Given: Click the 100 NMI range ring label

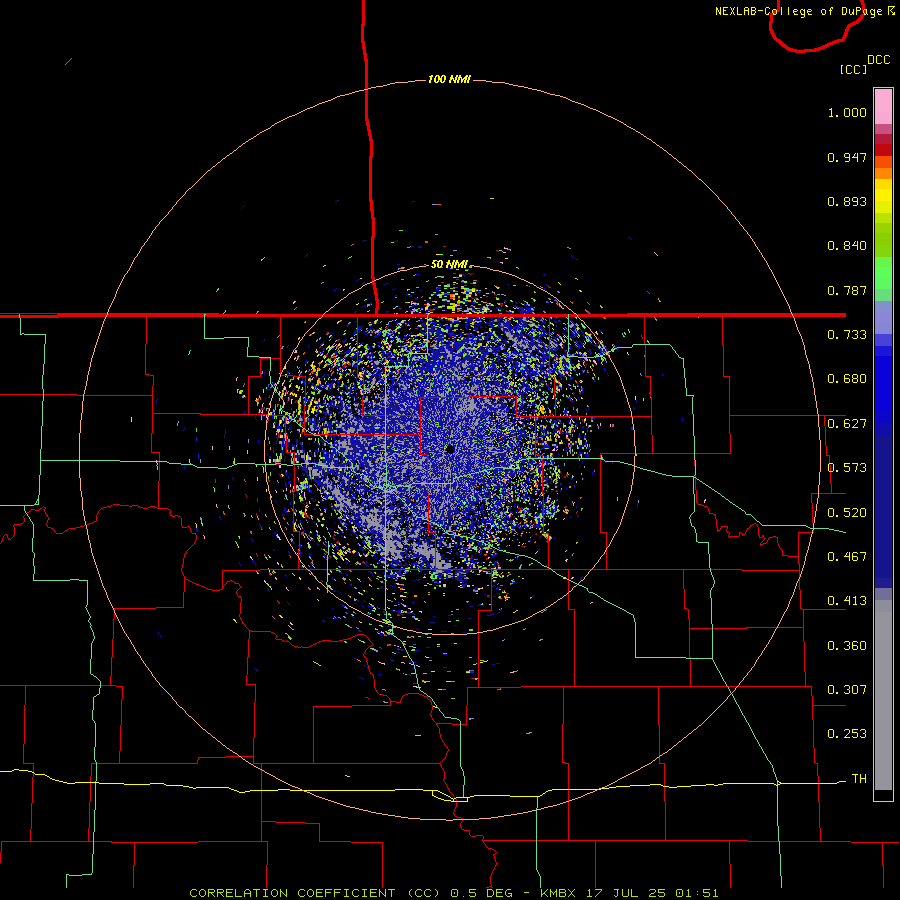Looking at the screenshot, I should 449,79.
